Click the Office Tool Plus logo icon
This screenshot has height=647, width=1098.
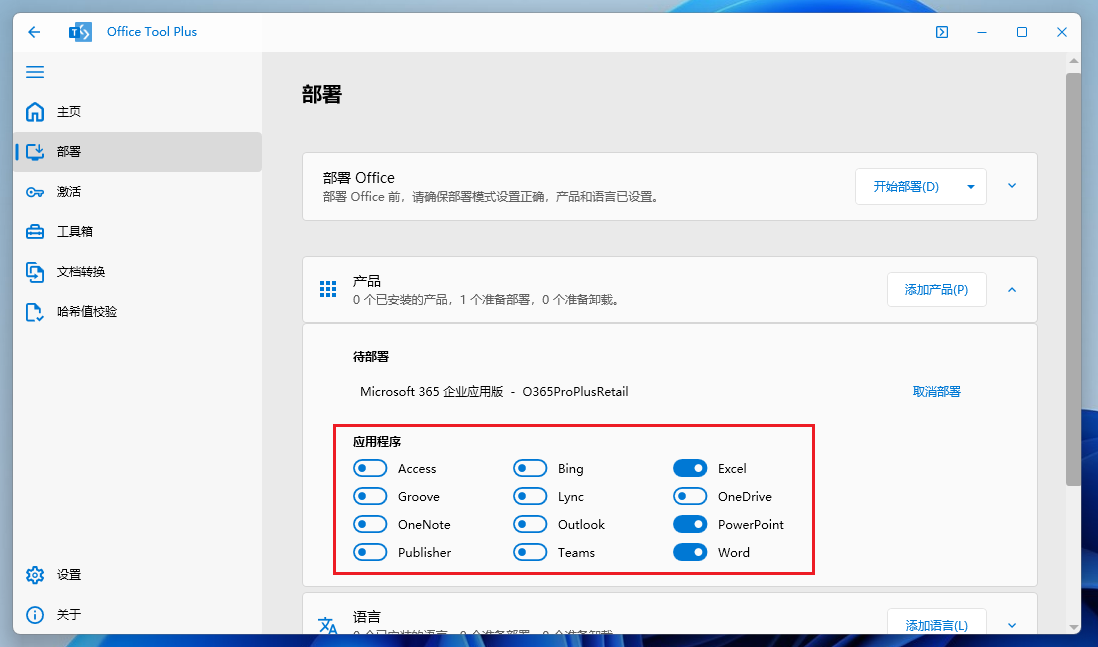point(81,32)
